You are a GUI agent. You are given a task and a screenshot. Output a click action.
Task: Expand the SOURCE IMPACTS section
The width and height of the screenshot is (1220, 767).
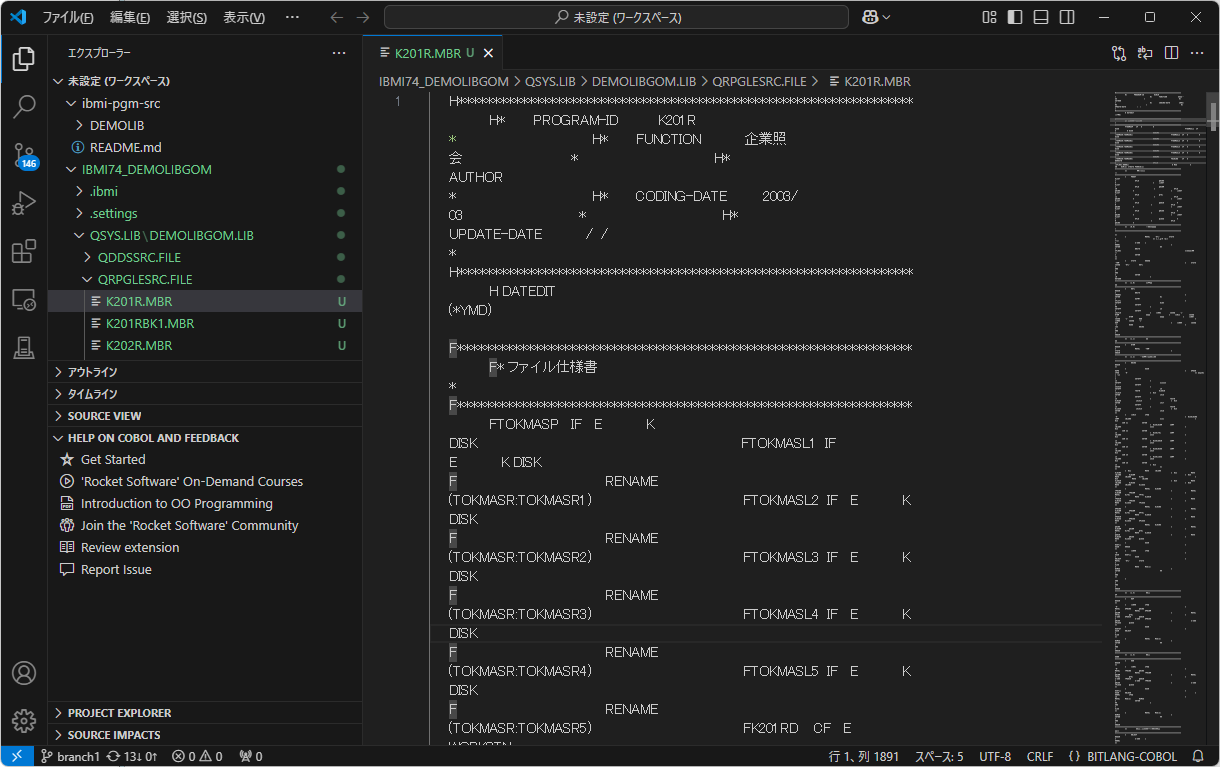[205, 735]
